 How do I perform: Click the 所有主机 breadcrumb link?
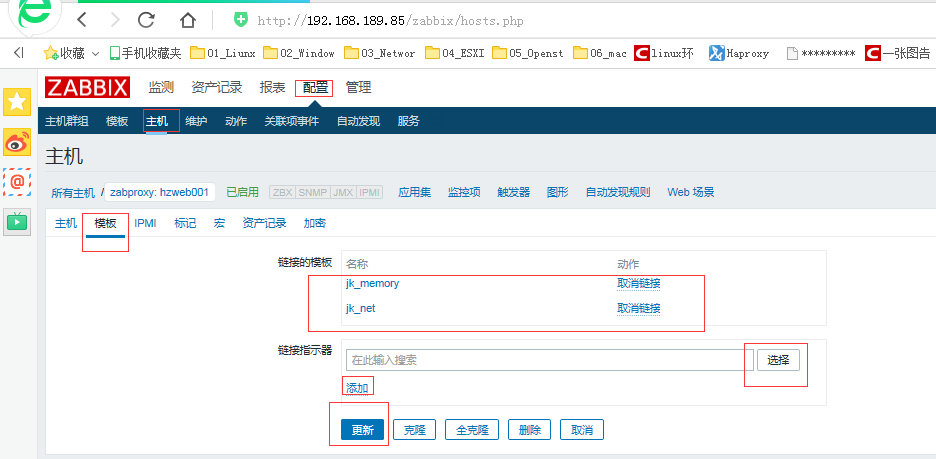click(73, 192)
